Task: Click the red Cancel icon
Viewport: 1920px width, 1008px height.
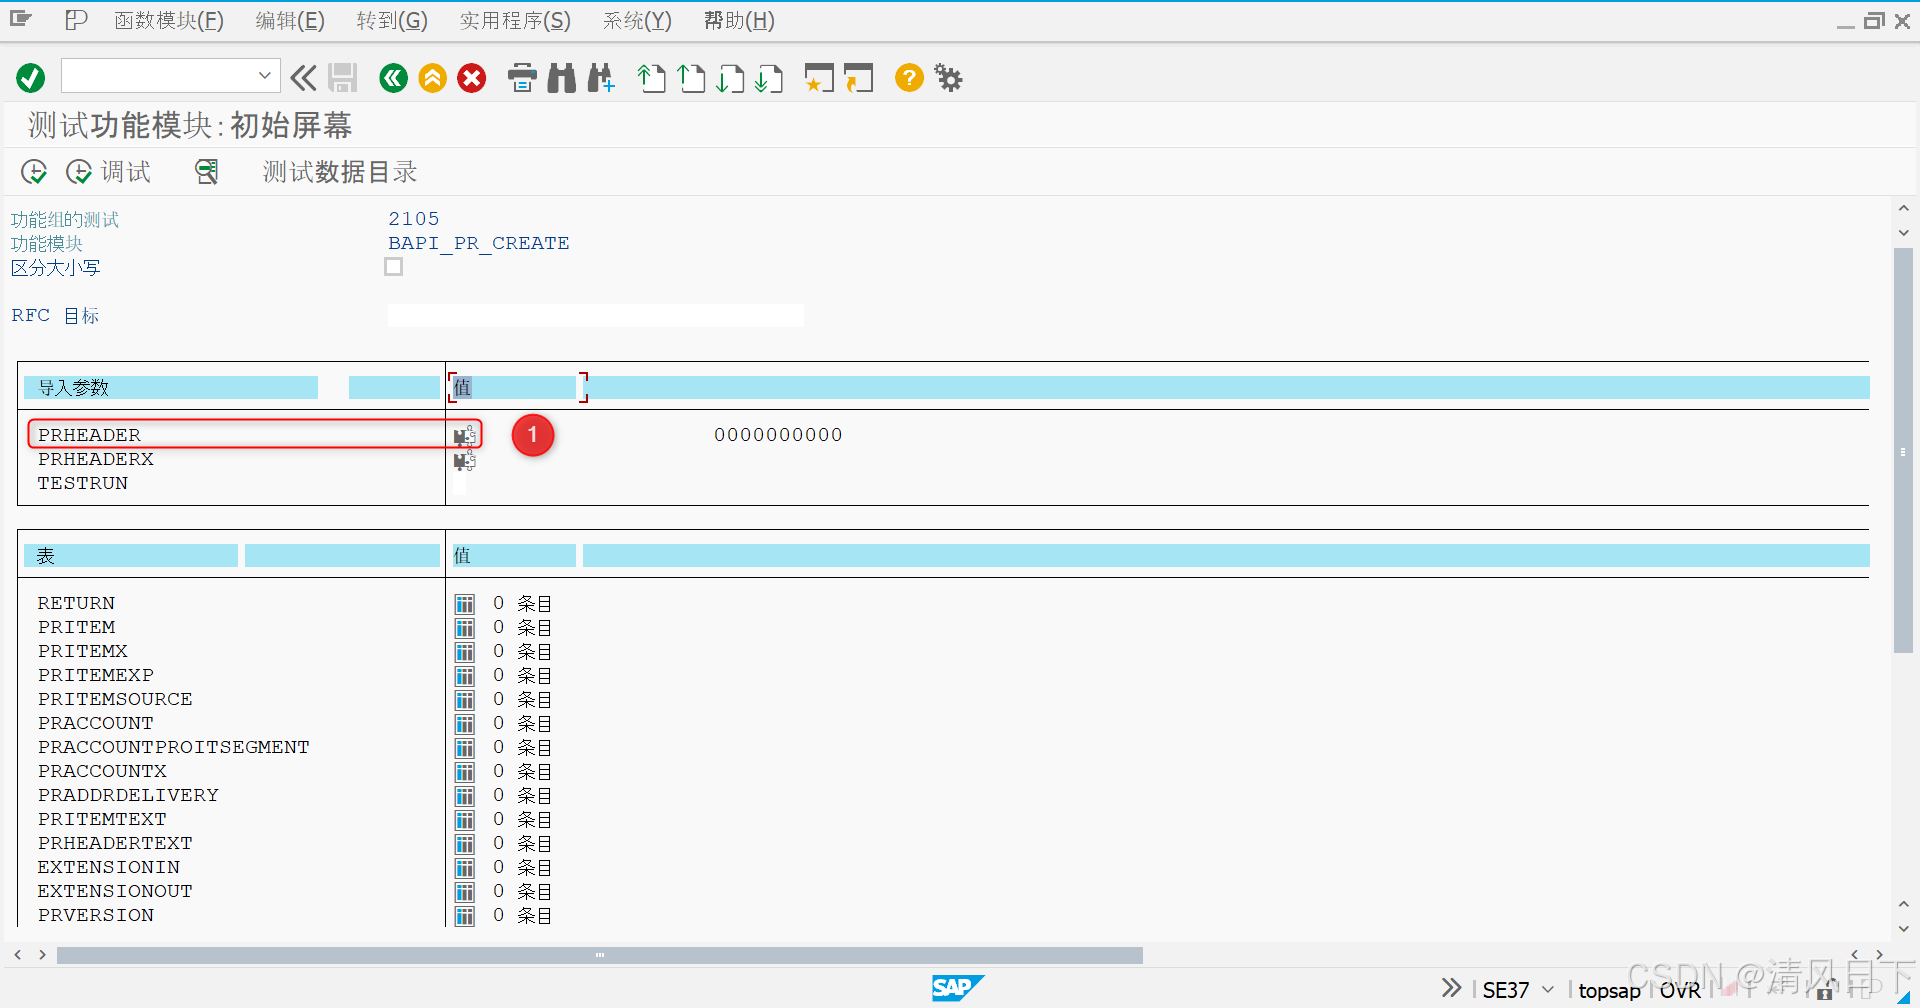Action: click(x=472, y=78)
